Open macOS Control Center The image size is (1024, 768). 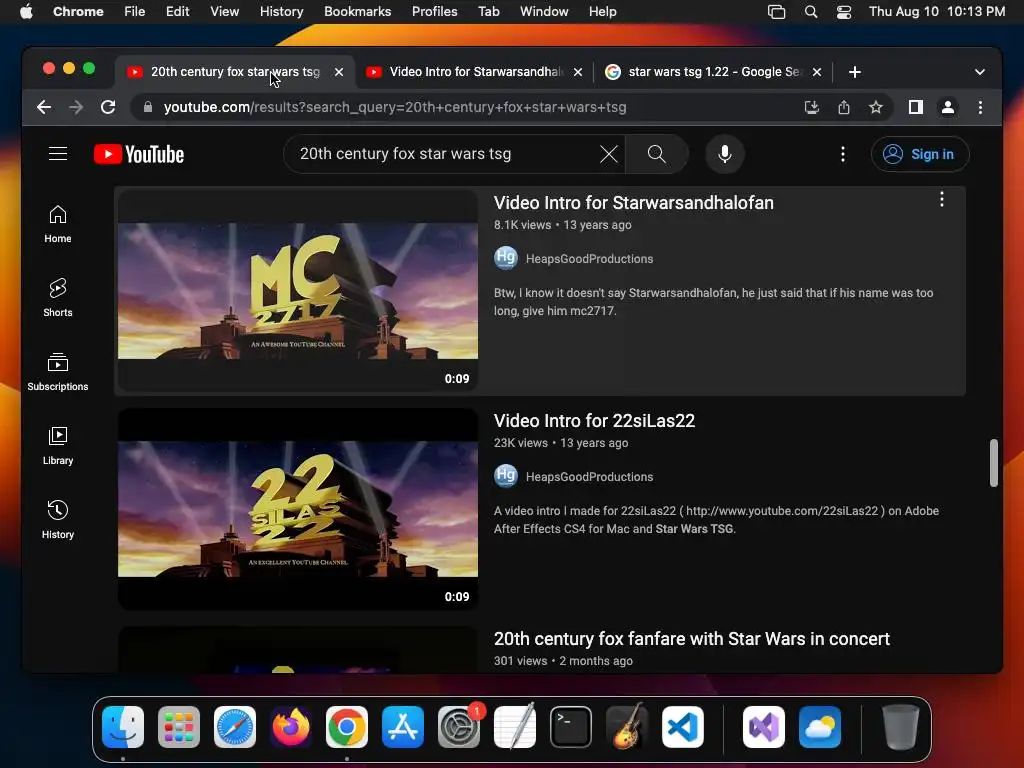coord(844,12)
